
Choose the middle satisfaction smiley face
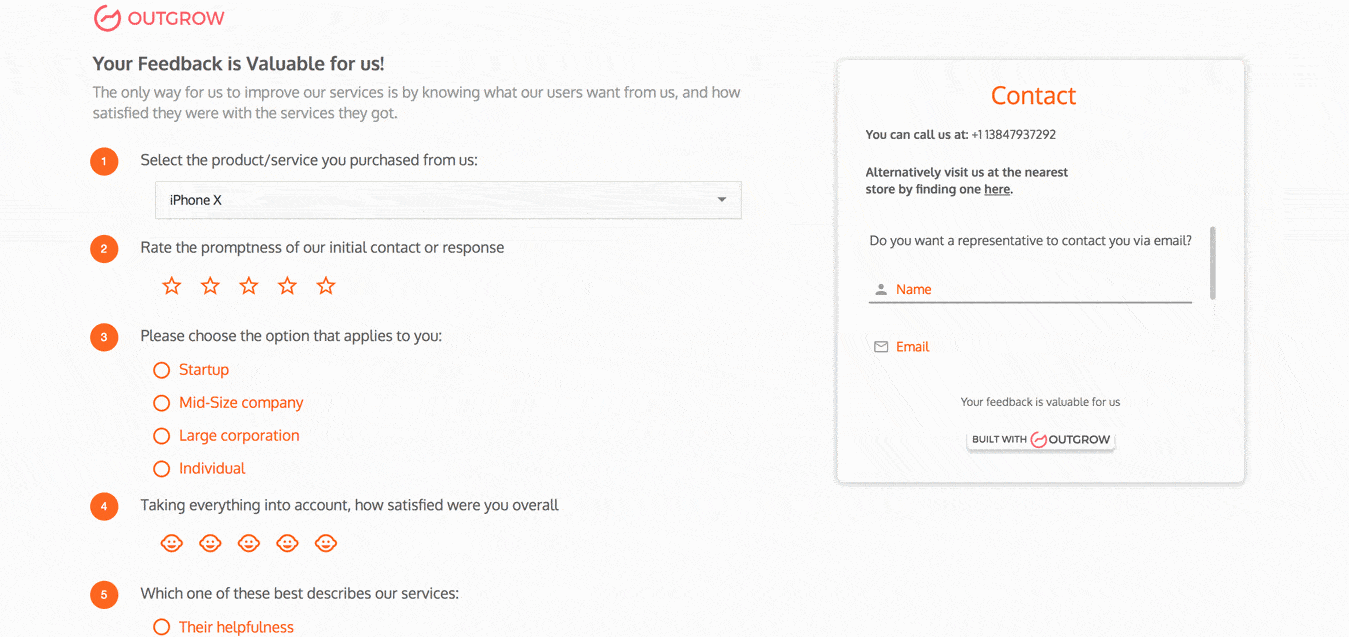tap(249, 543)
